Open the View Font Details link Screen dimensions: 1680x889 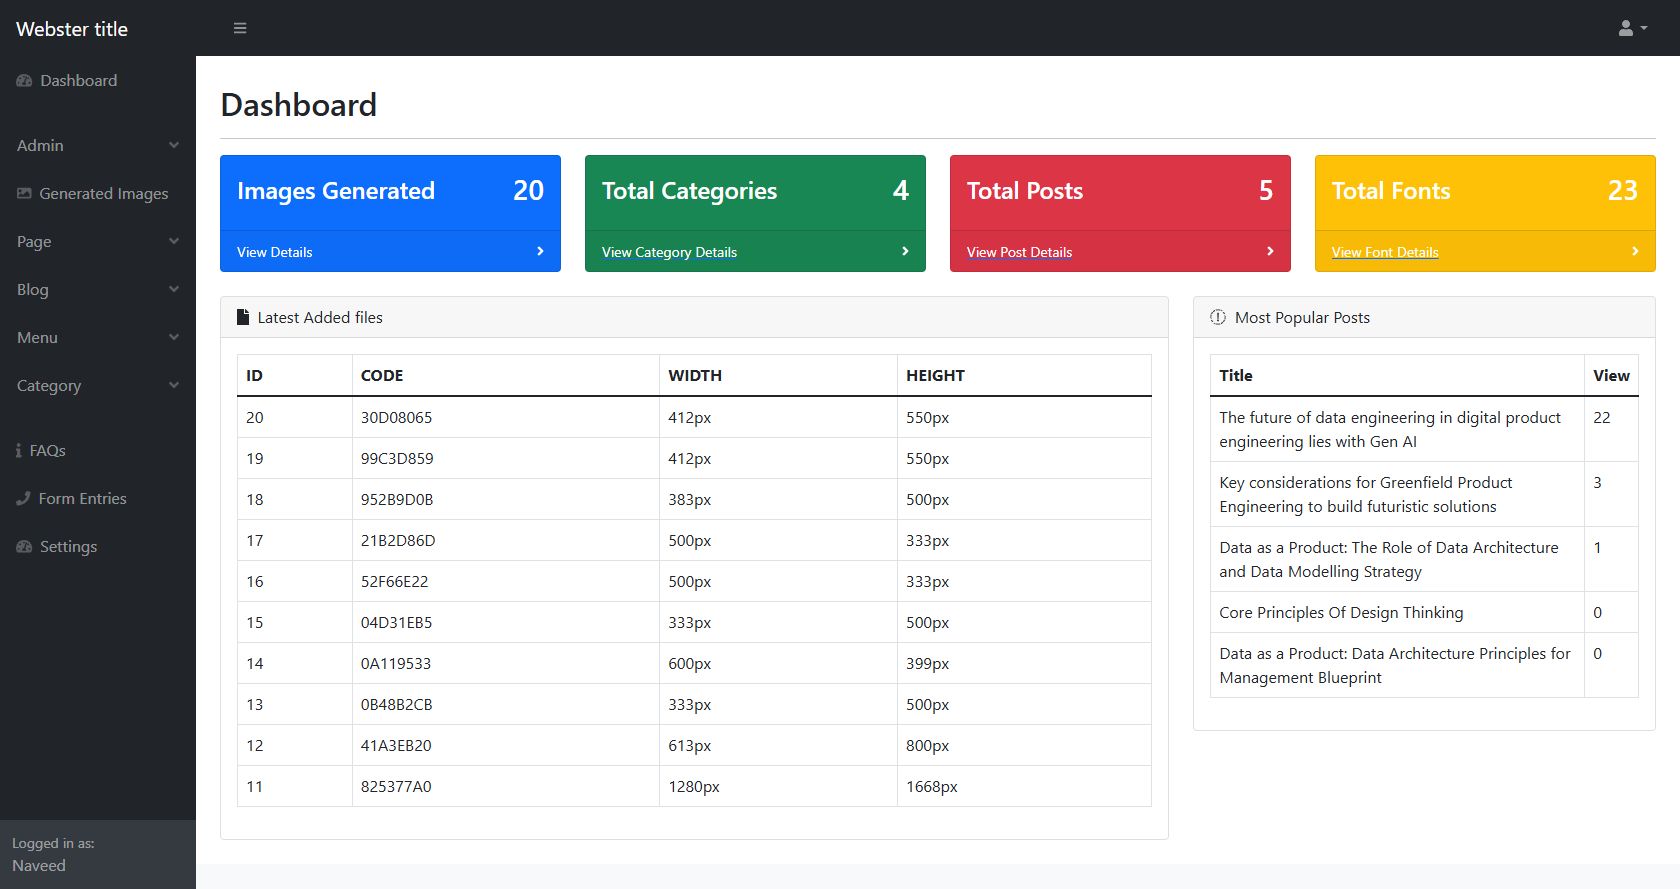[x=1385, y=252]
